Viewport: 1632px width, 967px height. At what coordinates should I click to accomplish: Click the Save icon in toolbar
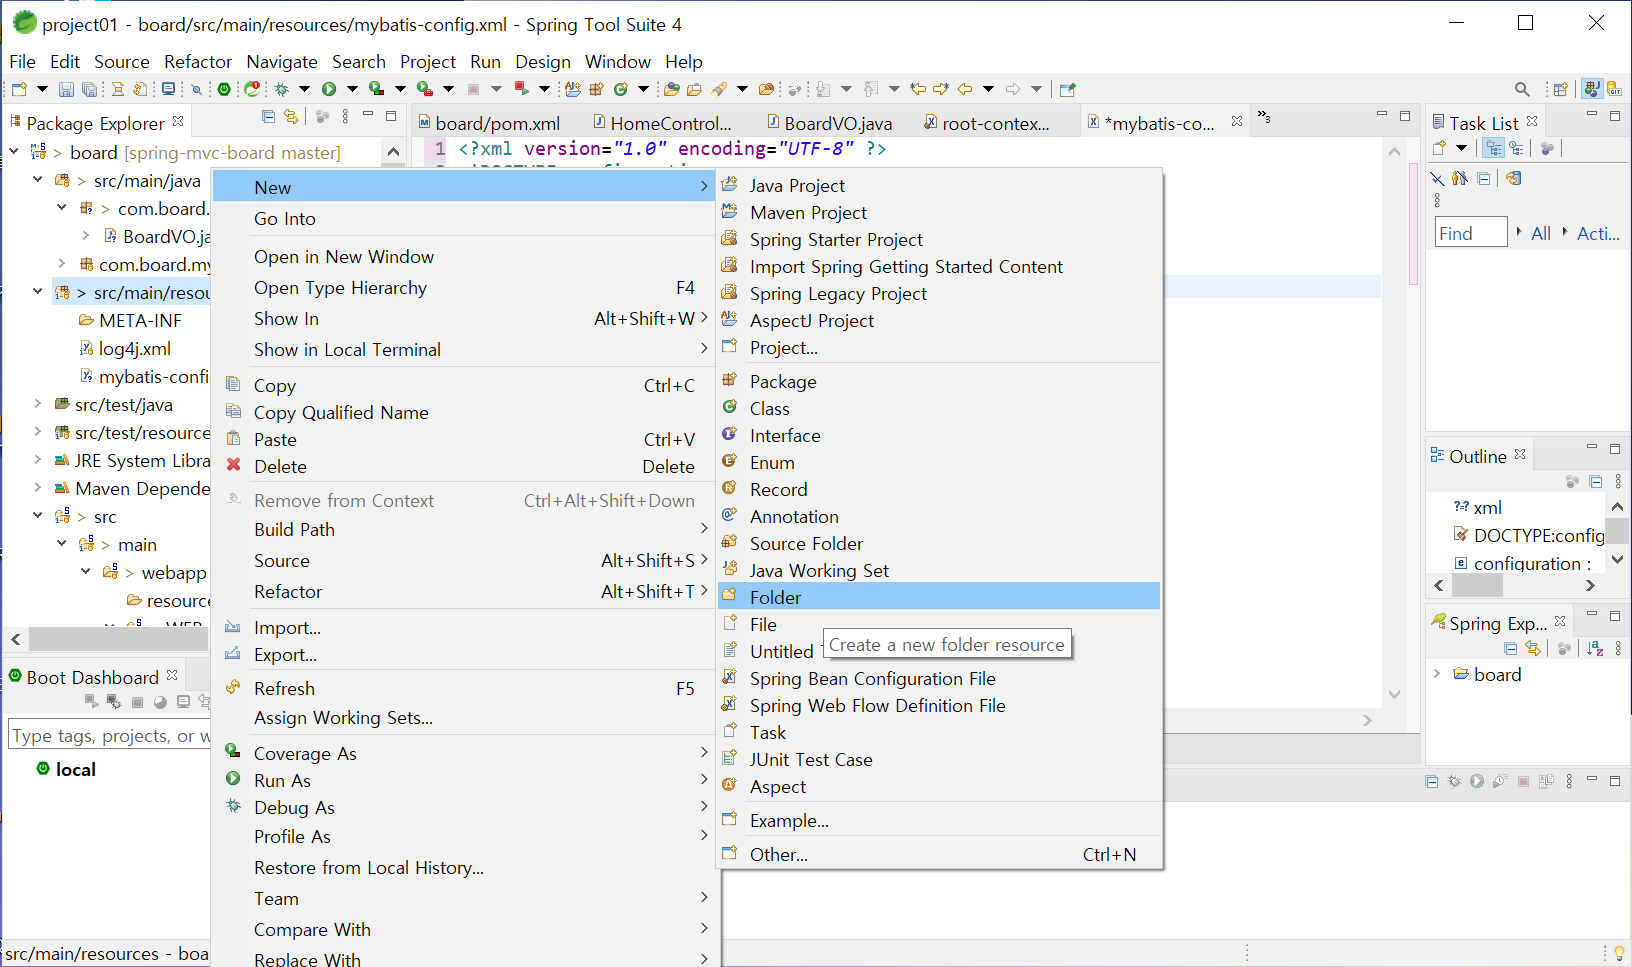(66, 89)
